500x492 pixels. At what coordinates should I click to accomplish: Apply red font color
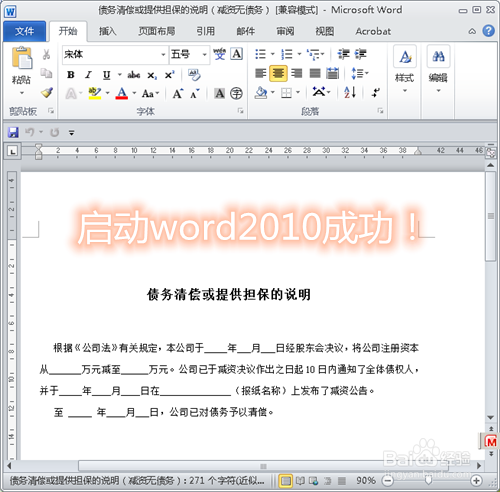(122, 93)
